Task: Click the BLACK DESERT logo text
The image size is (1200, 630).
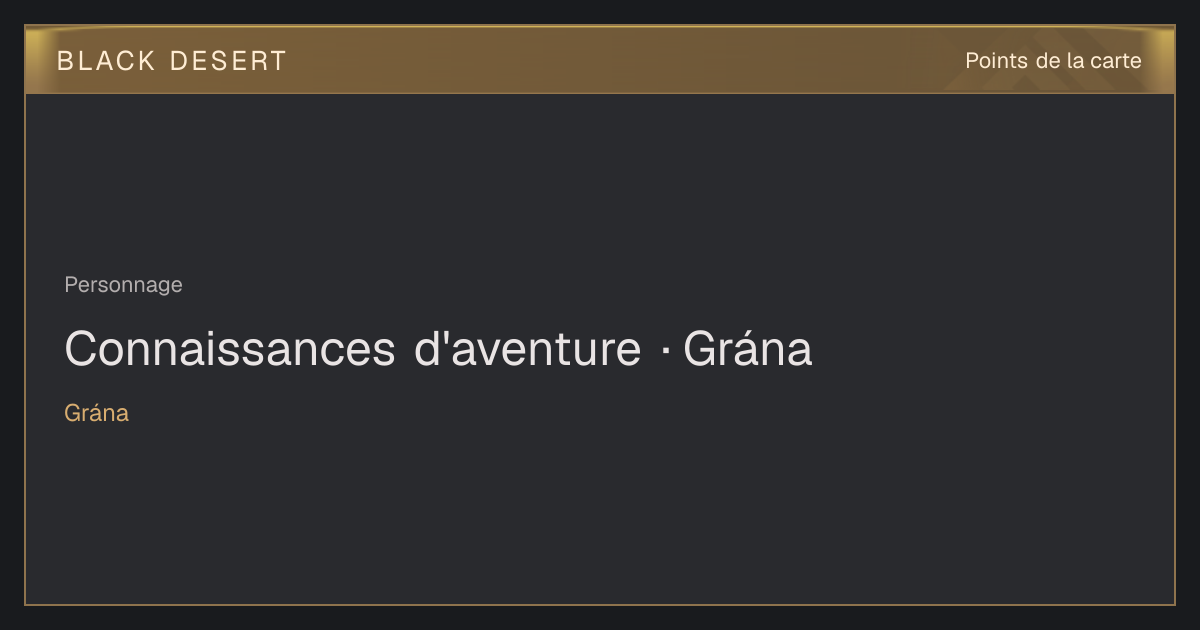Action: click(x=172, y=61)
